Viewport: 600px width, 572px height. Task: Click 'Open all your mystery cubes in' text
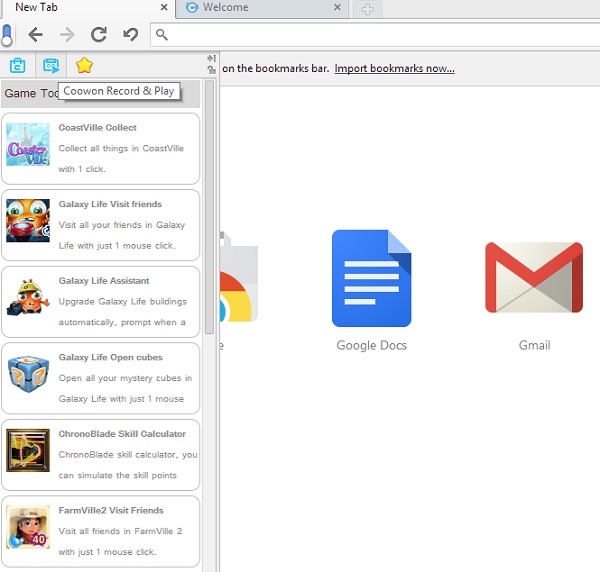tap(125, 378)
